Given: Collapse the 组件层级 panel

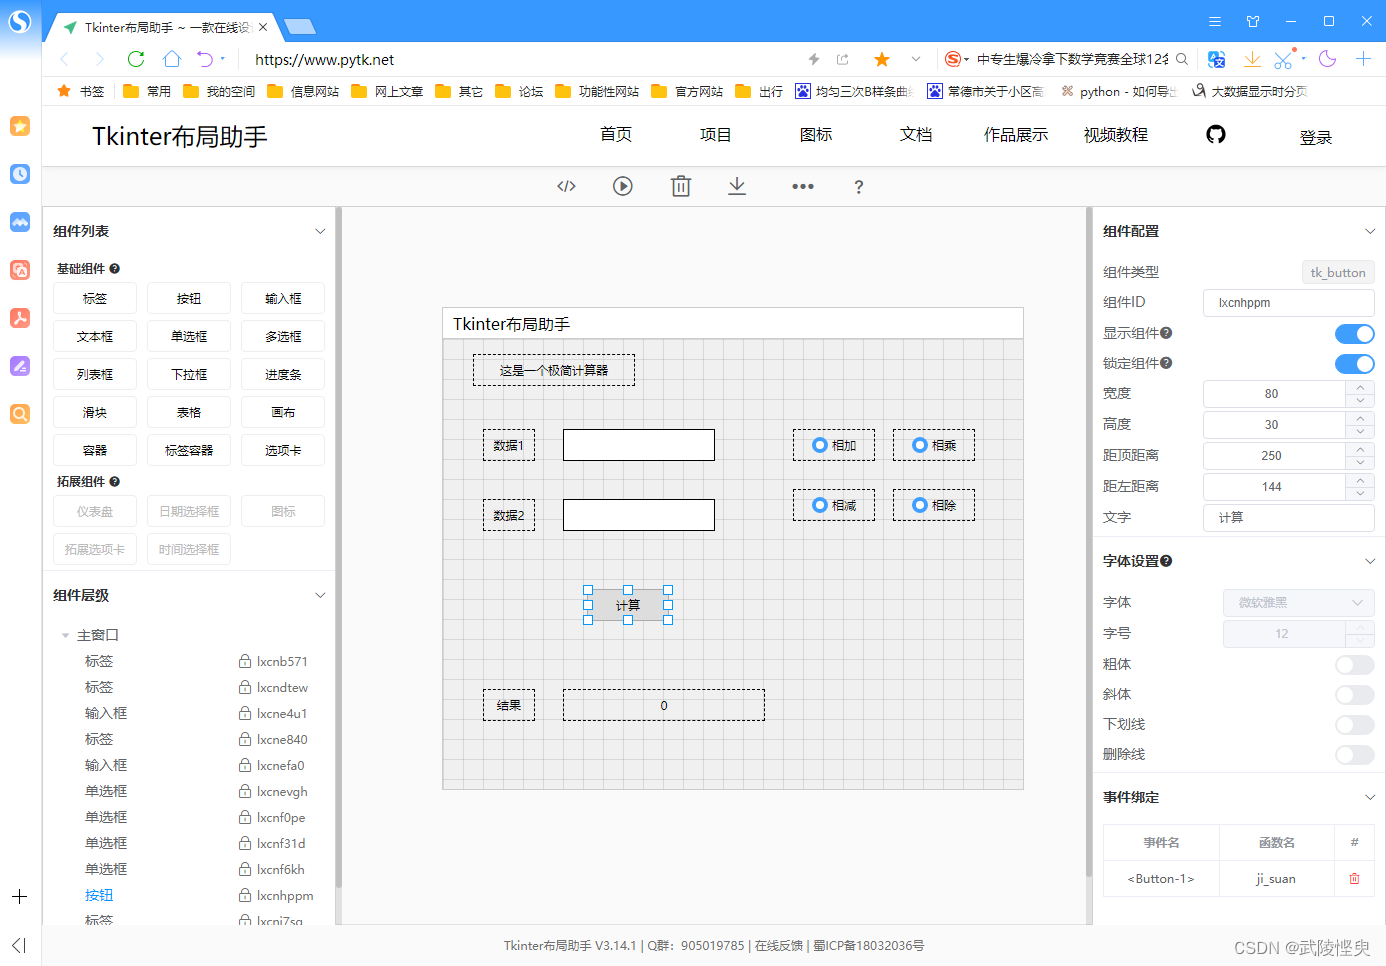Looking at the screenshot, I should (x=320, y=595).
